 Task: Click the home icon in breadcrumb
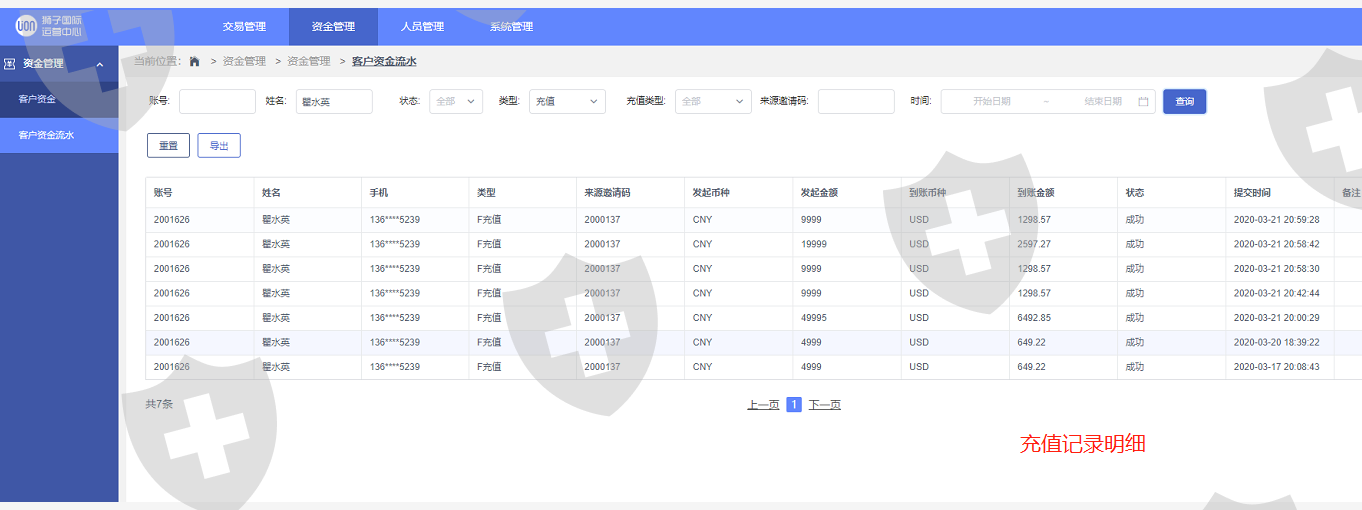(x=194, y=61)
